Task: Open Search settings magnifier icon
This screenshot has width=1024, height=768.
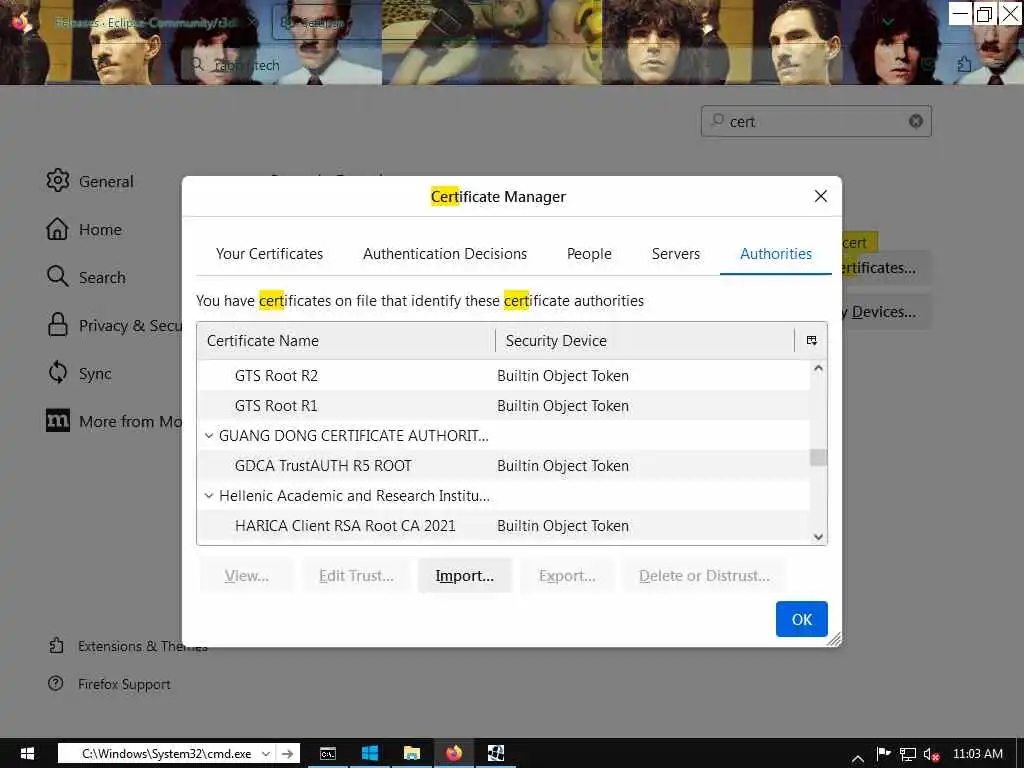Action: [57, 276]
